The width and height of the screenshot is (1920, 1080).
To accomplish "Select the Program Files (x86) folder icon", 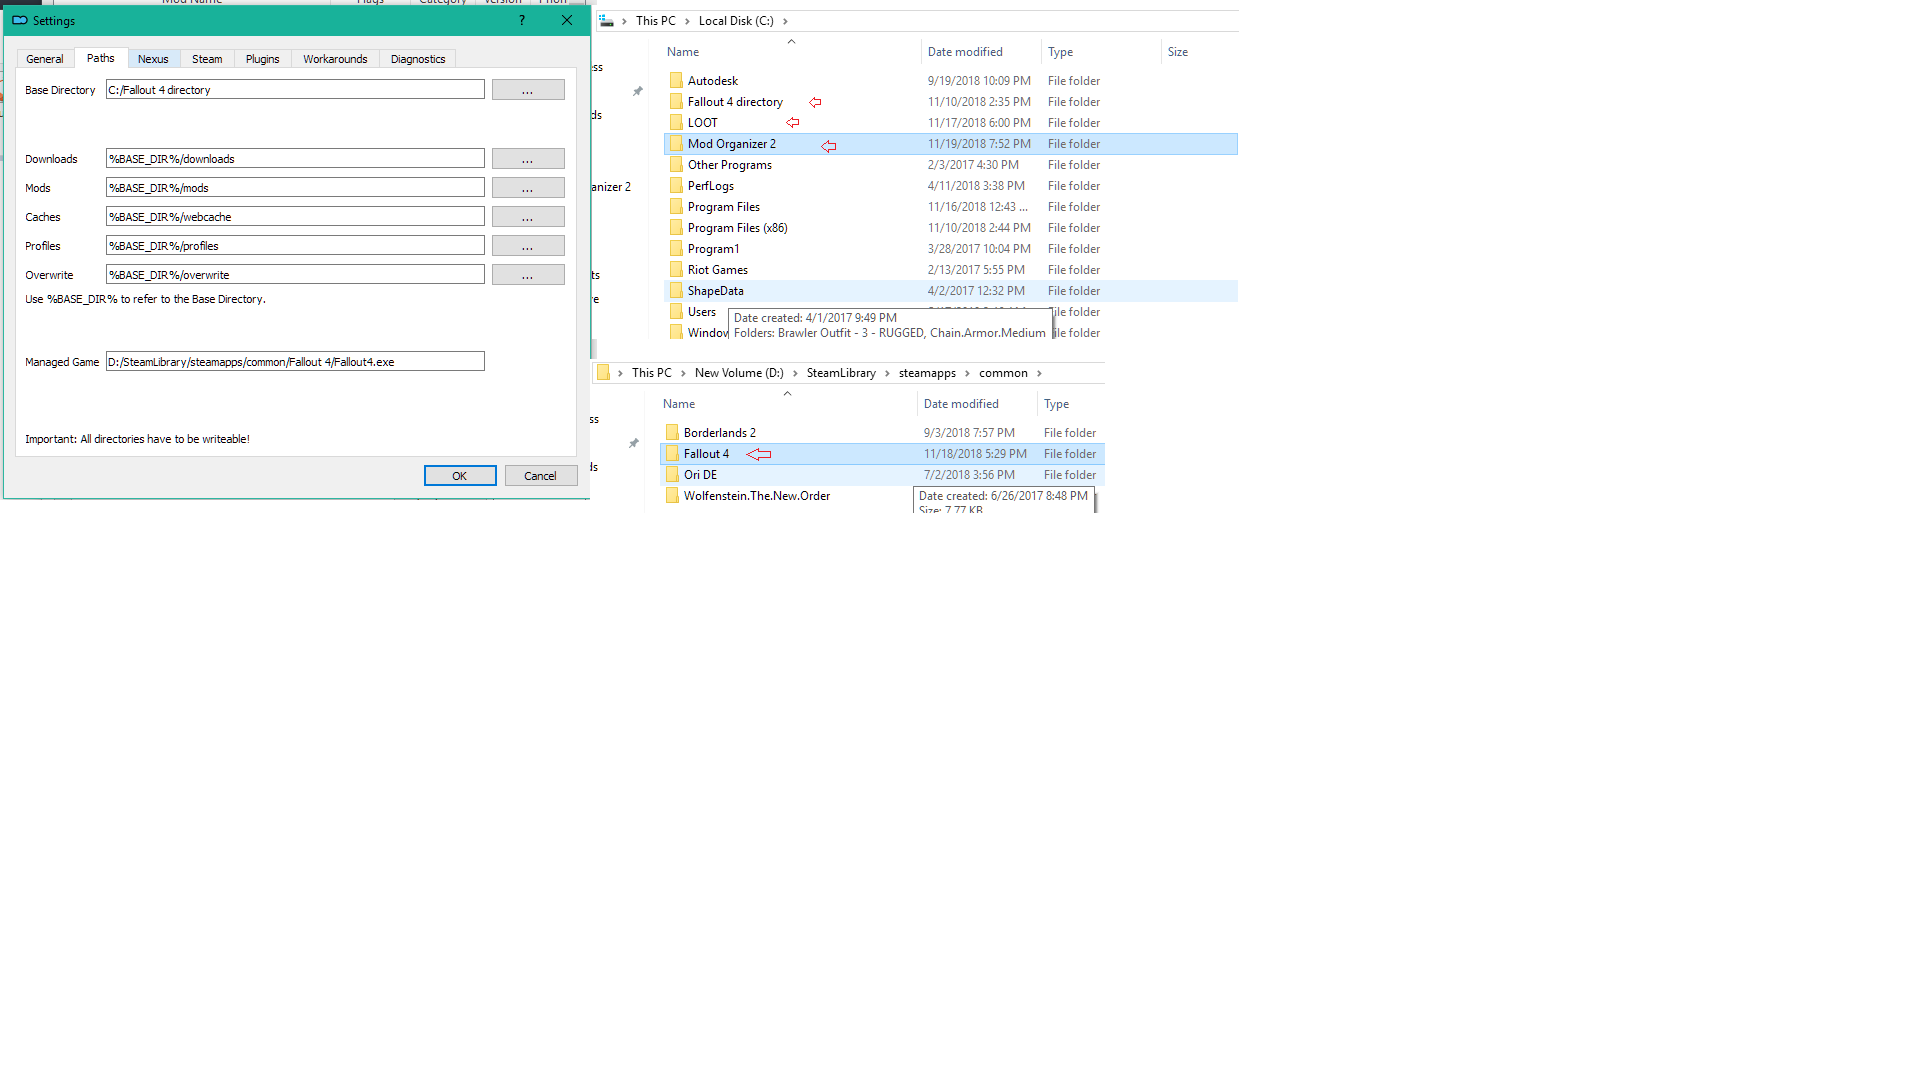I will click(676, 227).
